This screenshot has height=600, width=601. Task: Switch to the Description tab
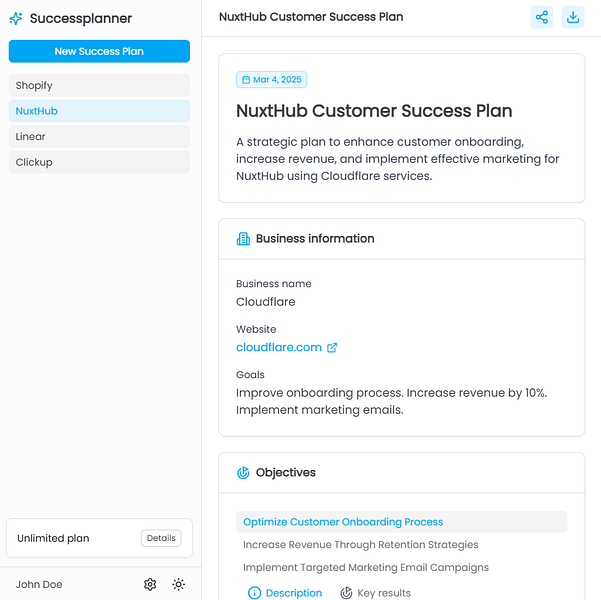click(285, 593)
